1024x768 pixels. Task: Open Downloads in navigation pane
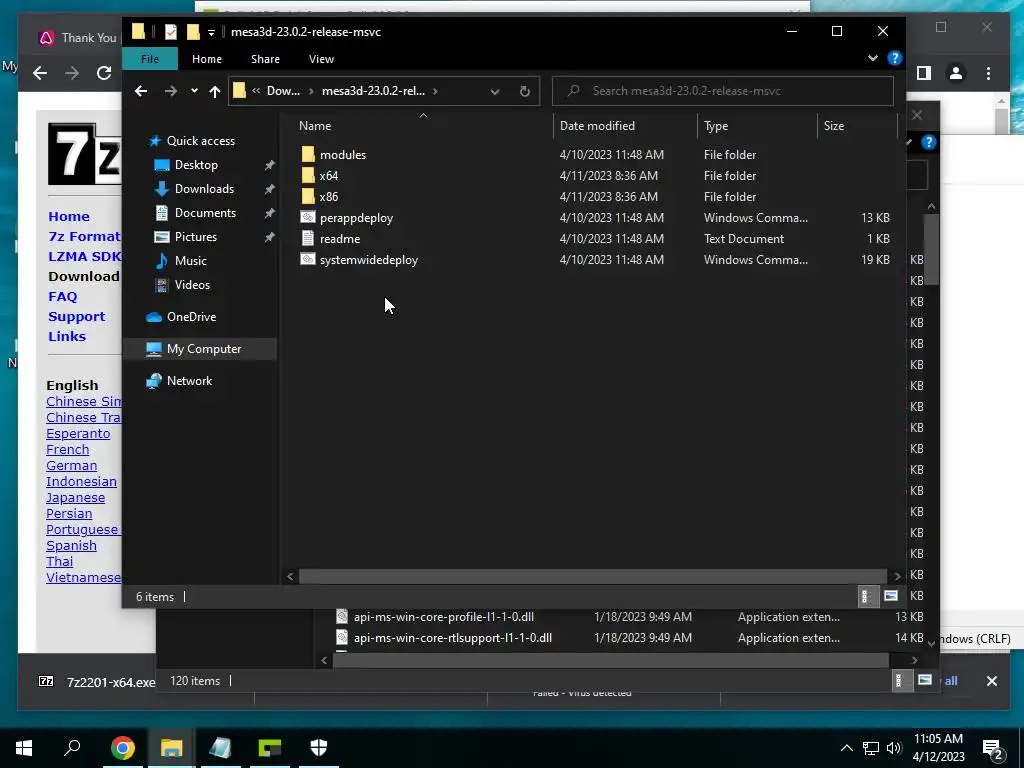(204, 189)
